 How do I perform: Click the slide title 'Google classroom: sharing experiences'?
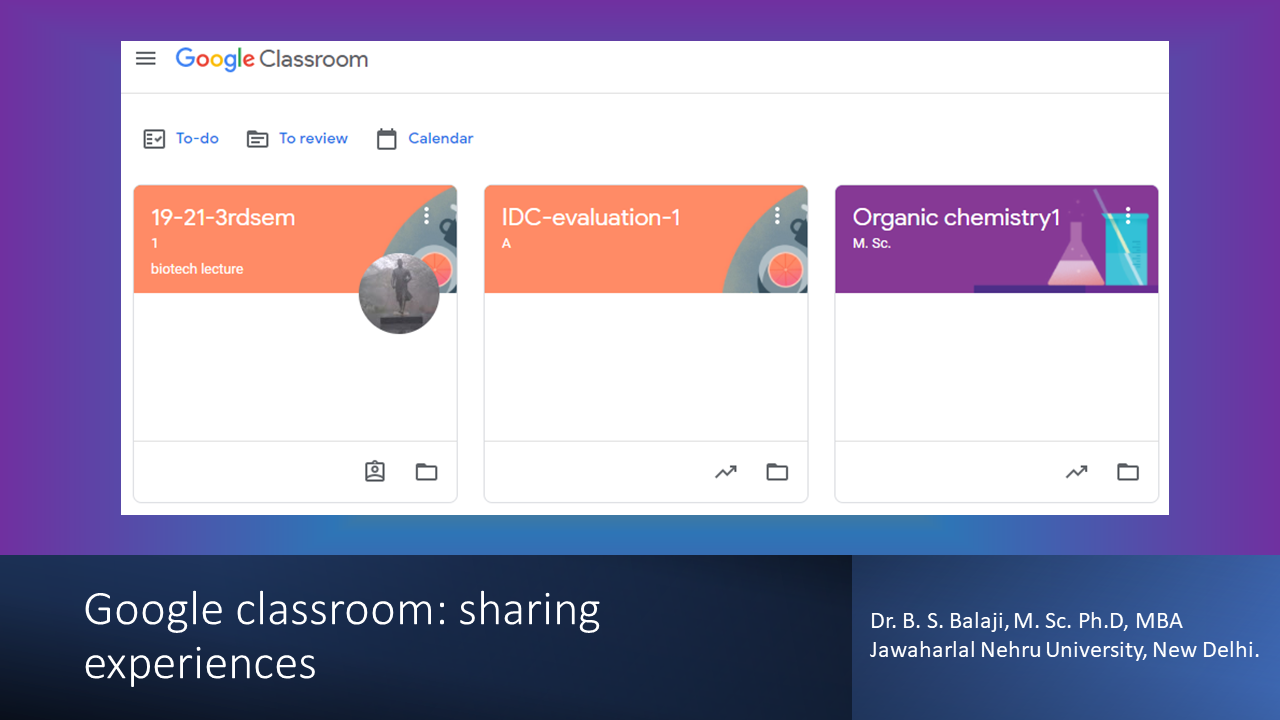[x=342, y=635]
